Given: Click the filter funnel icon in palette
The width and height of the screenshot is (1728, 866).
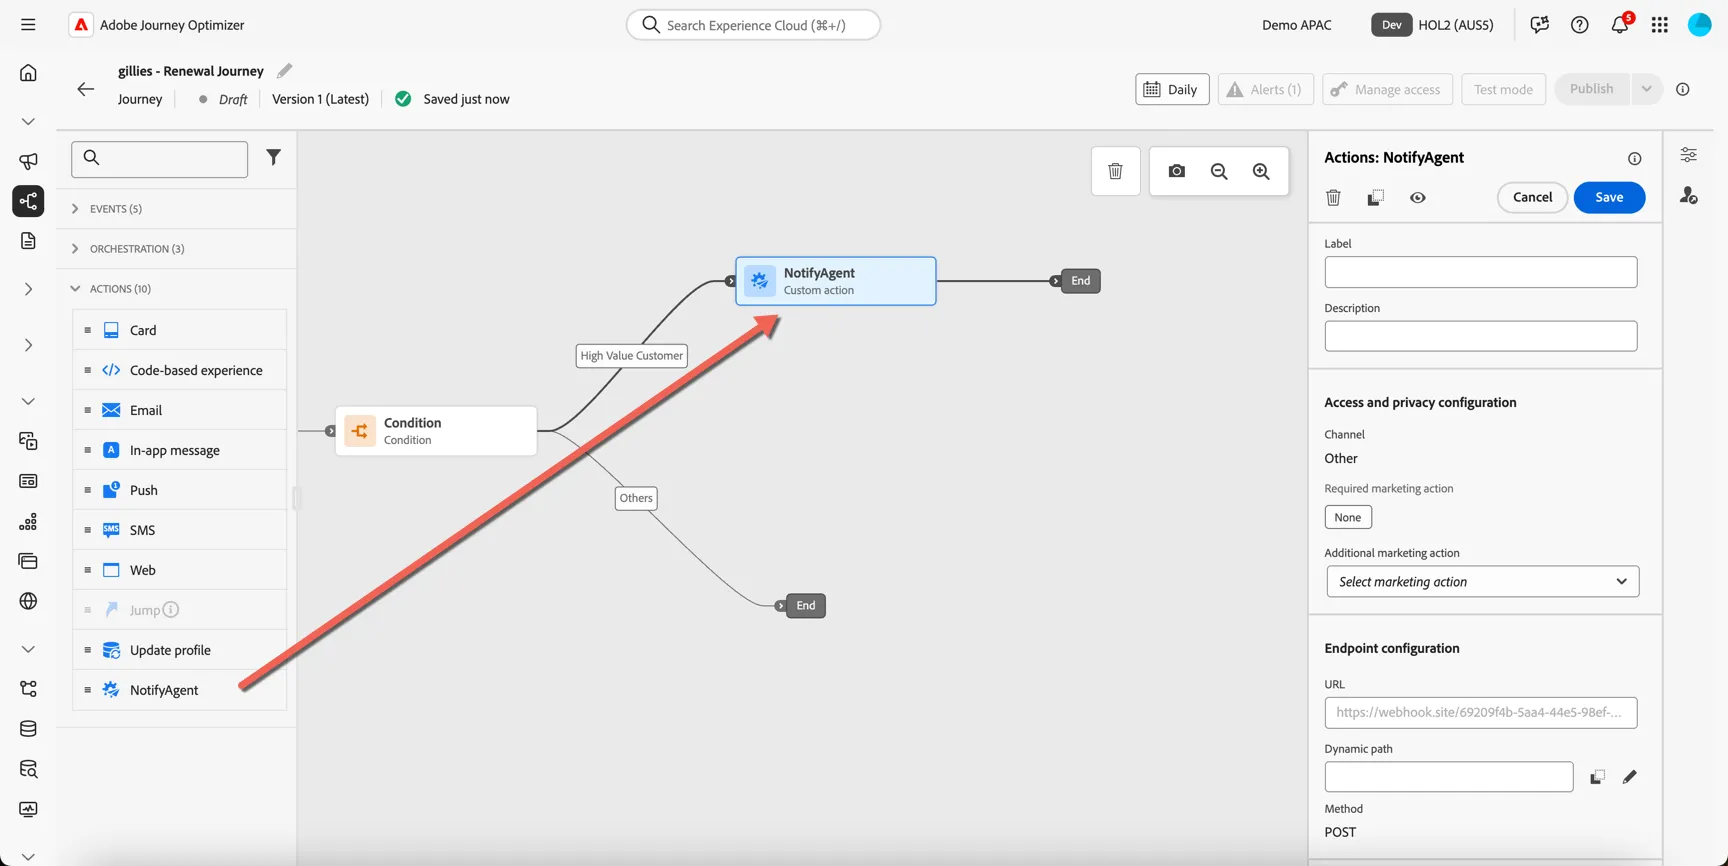Looking at the screenshot, I should [273, 157].
